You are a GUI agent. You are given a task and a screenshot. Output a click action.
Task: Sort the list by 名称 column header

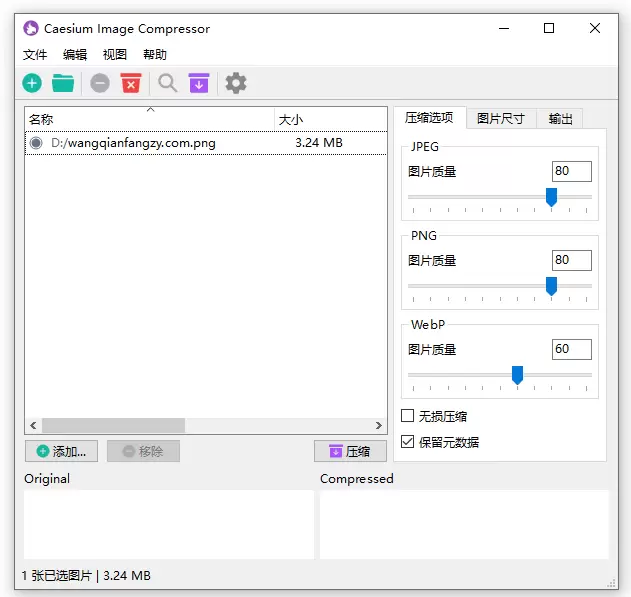150,119
